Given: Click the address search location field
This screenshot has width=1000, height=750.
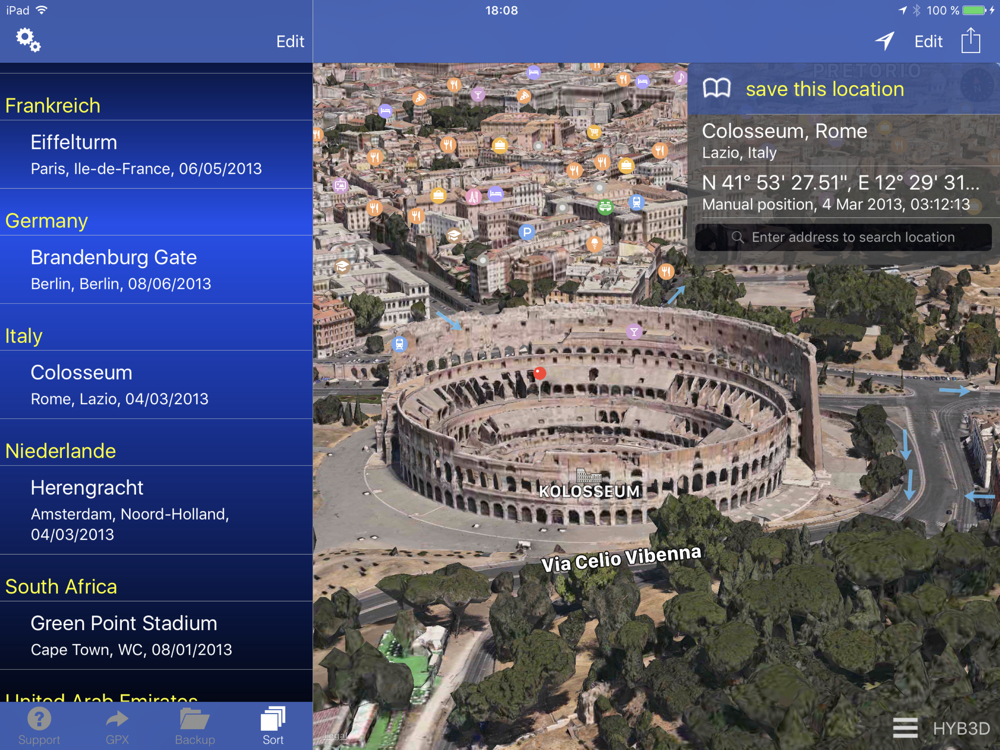Looking at the screenshot, I should coord(843,237).
